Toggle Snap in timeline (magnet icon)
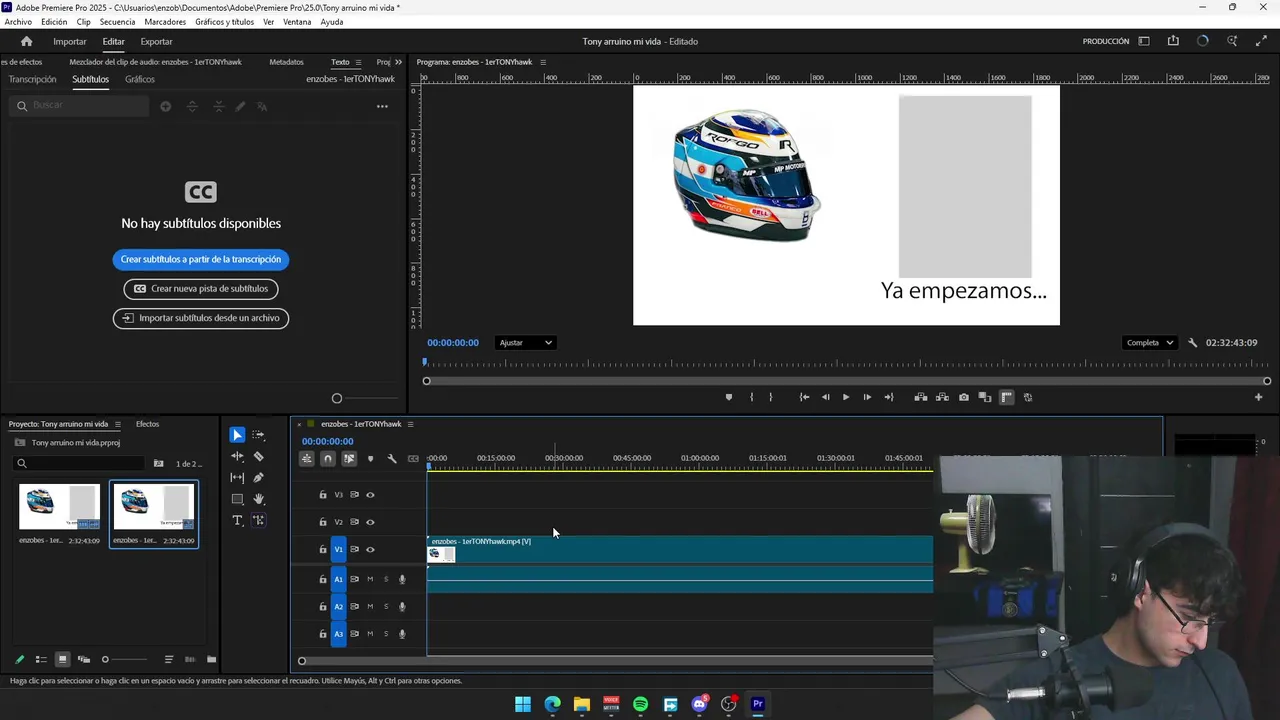The image size is (1280, 720). click(328, 459)
